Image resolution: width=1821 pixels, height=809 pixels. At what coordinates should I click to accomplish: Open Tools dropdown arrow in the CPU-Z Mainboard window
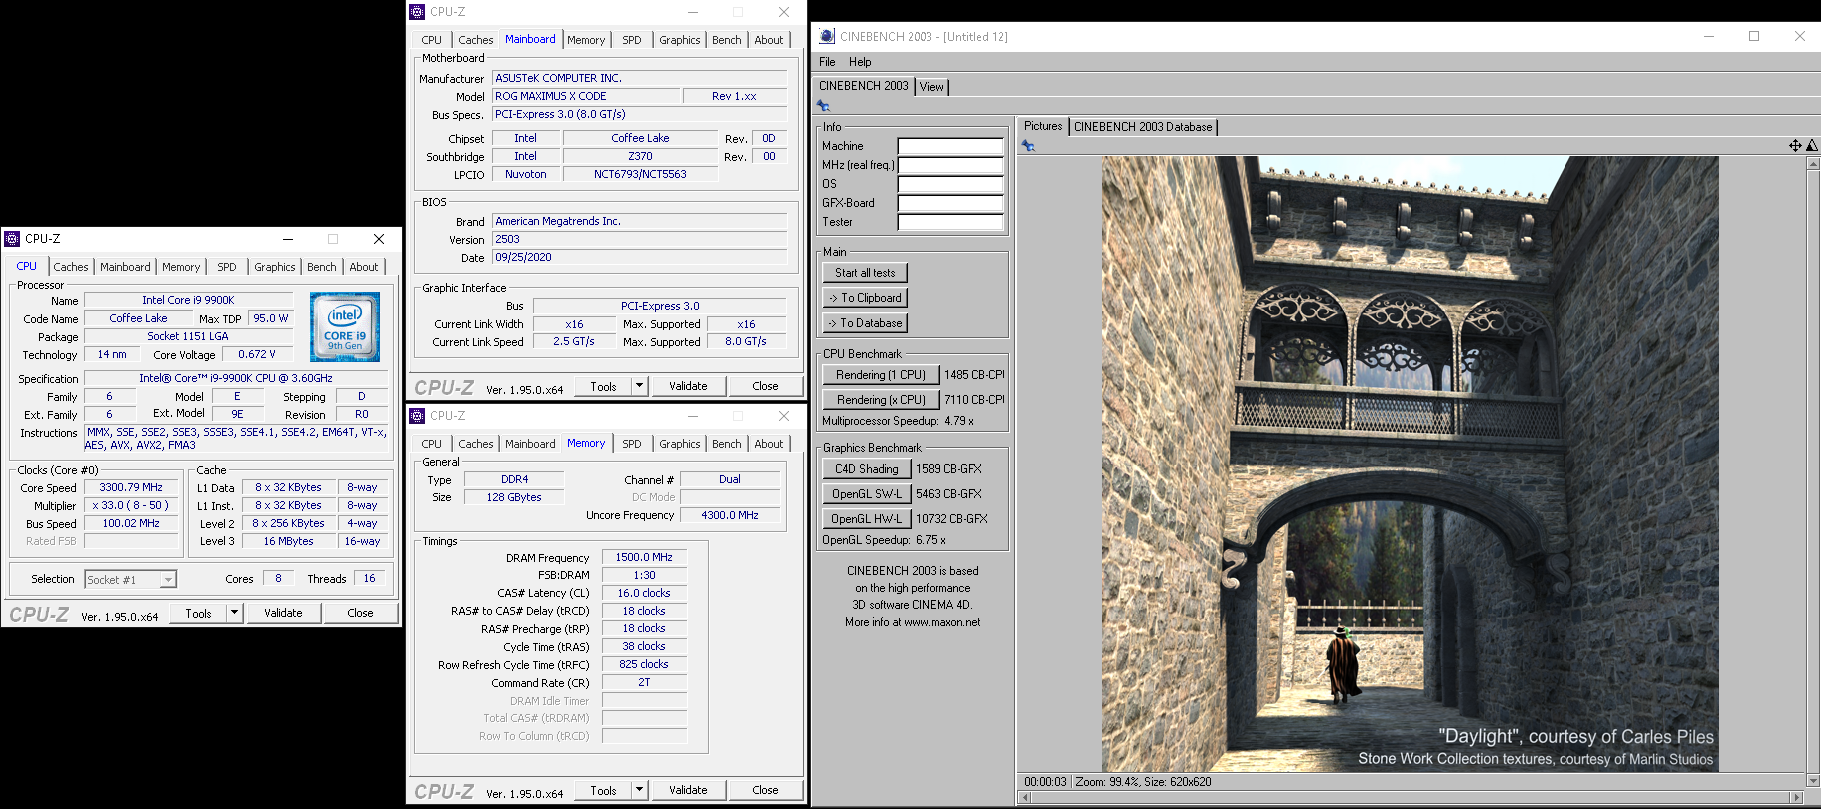[x=640, y=386]
